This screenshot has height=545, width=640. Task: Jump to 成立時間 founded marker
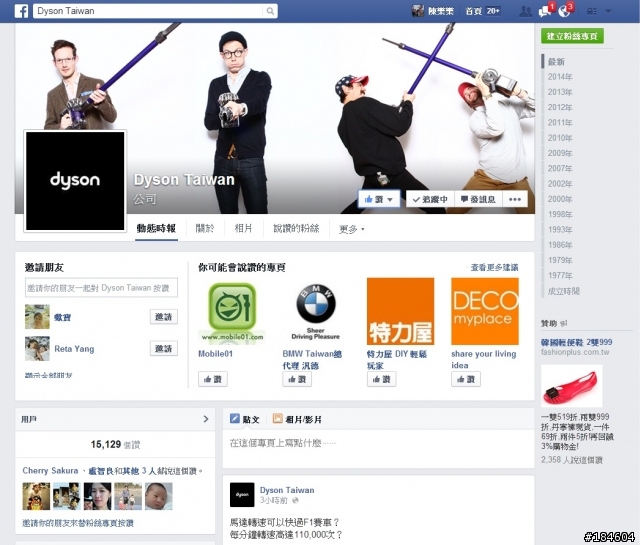564,291
